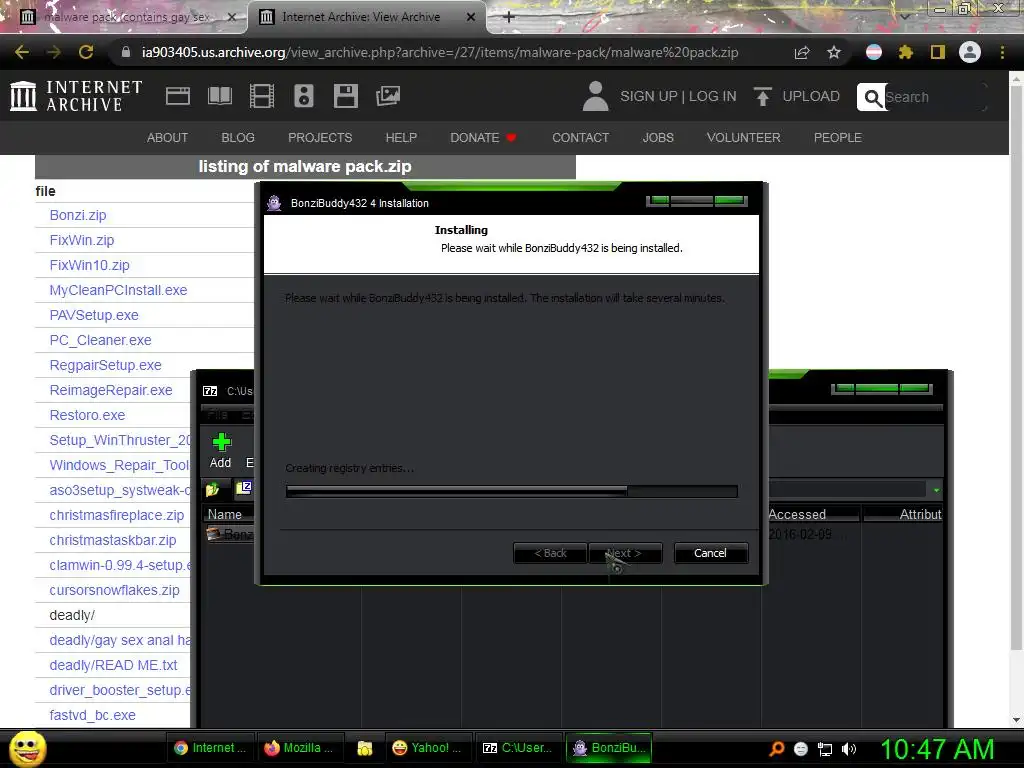Open the FixWin.zip link

point(82,240)
